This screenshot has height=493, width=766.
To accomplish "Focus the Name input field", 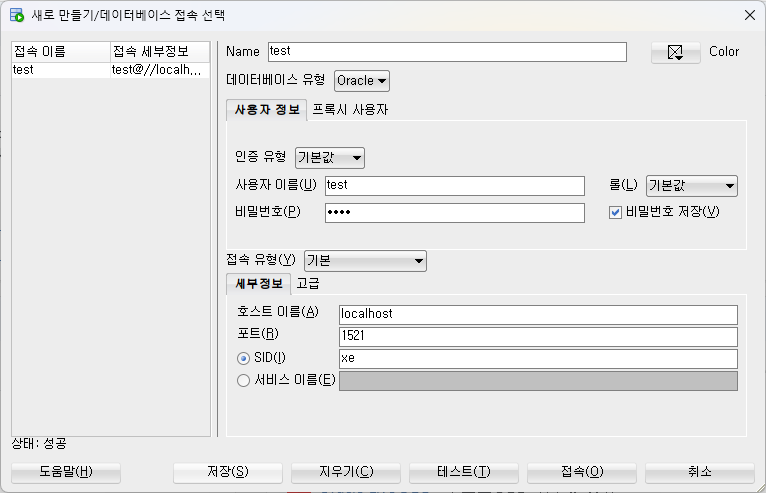I will [447, 52].
